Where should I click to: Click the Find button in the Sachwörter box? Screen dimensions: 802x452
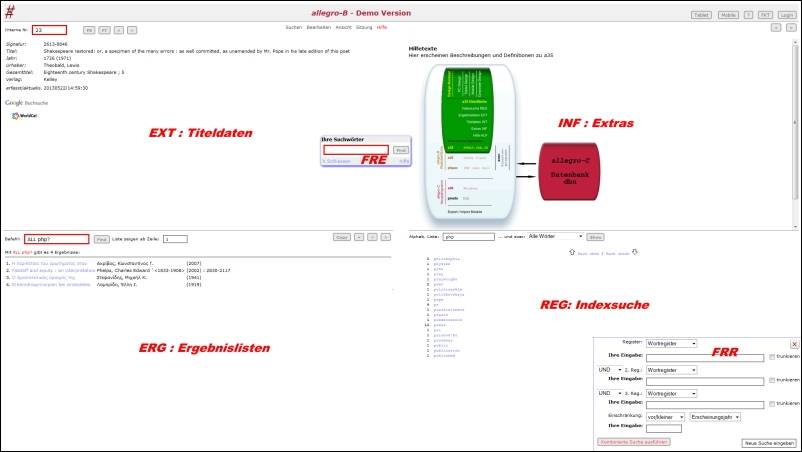click(401, 150)
